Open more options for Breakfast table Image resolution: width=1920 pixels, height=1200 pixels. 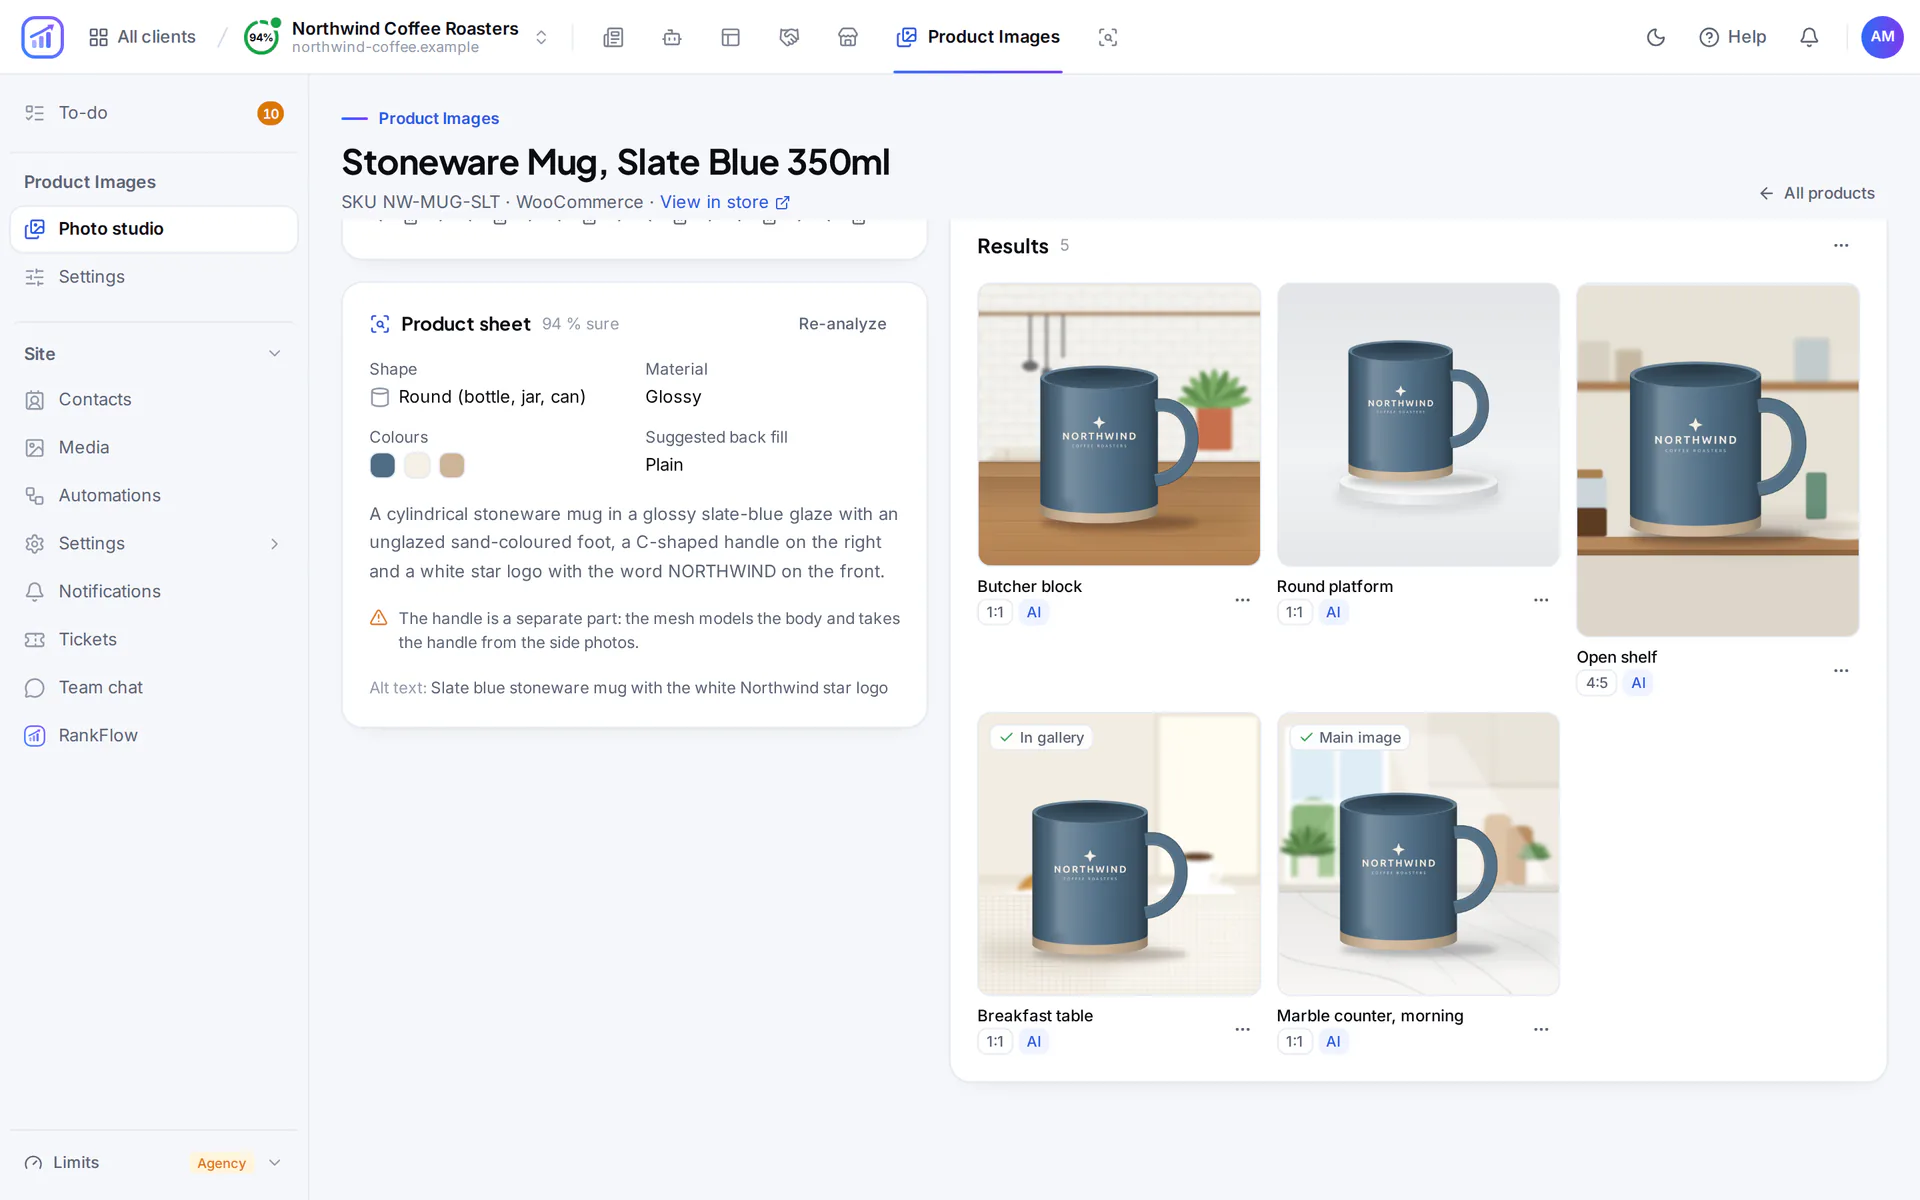pos(1242,1029)
